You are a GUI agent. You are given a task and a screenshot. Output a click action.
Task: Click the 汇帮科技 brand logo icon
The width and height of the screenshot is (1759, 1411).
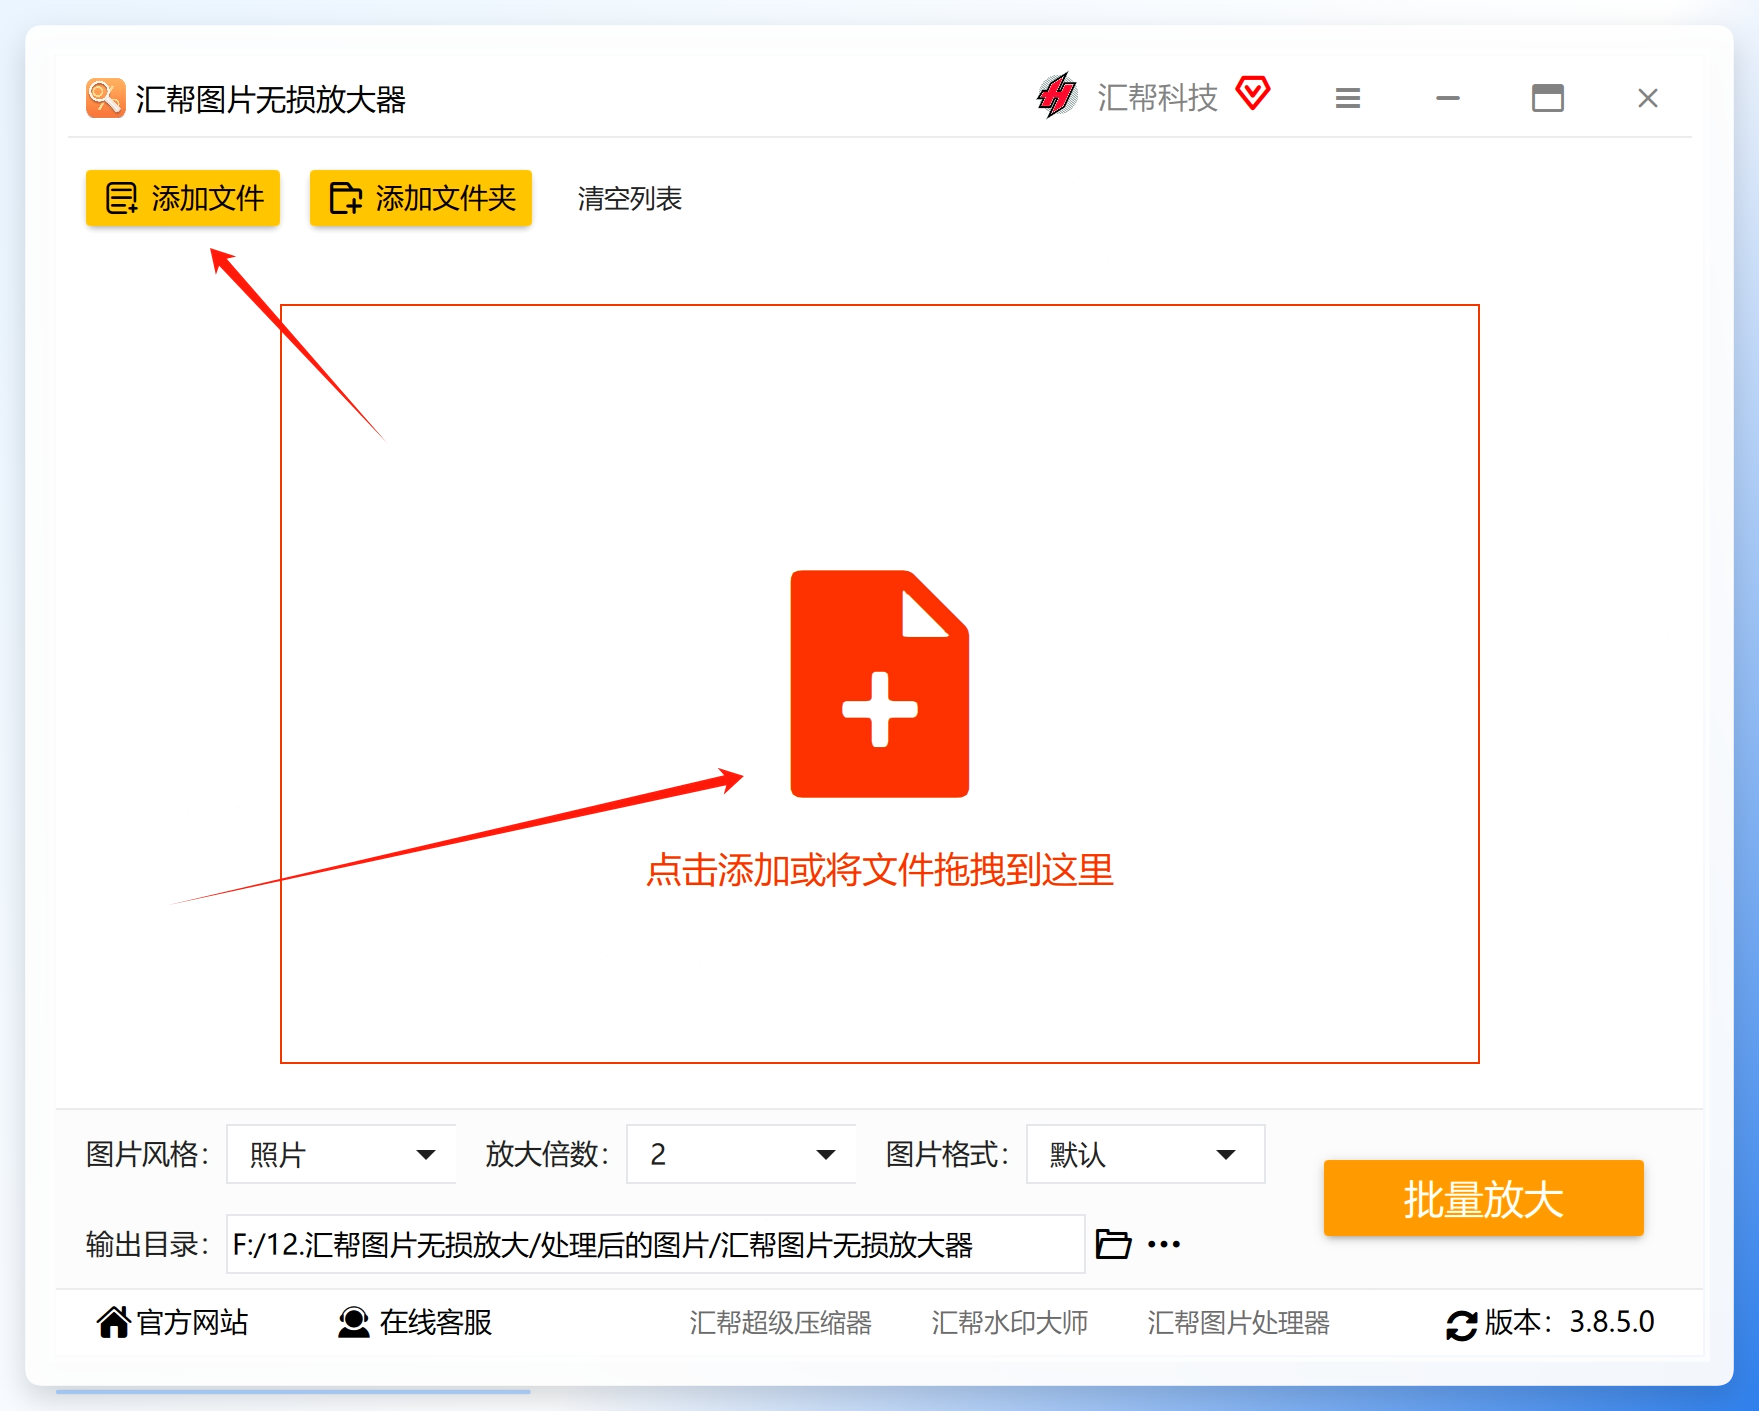coord(1056,96)
